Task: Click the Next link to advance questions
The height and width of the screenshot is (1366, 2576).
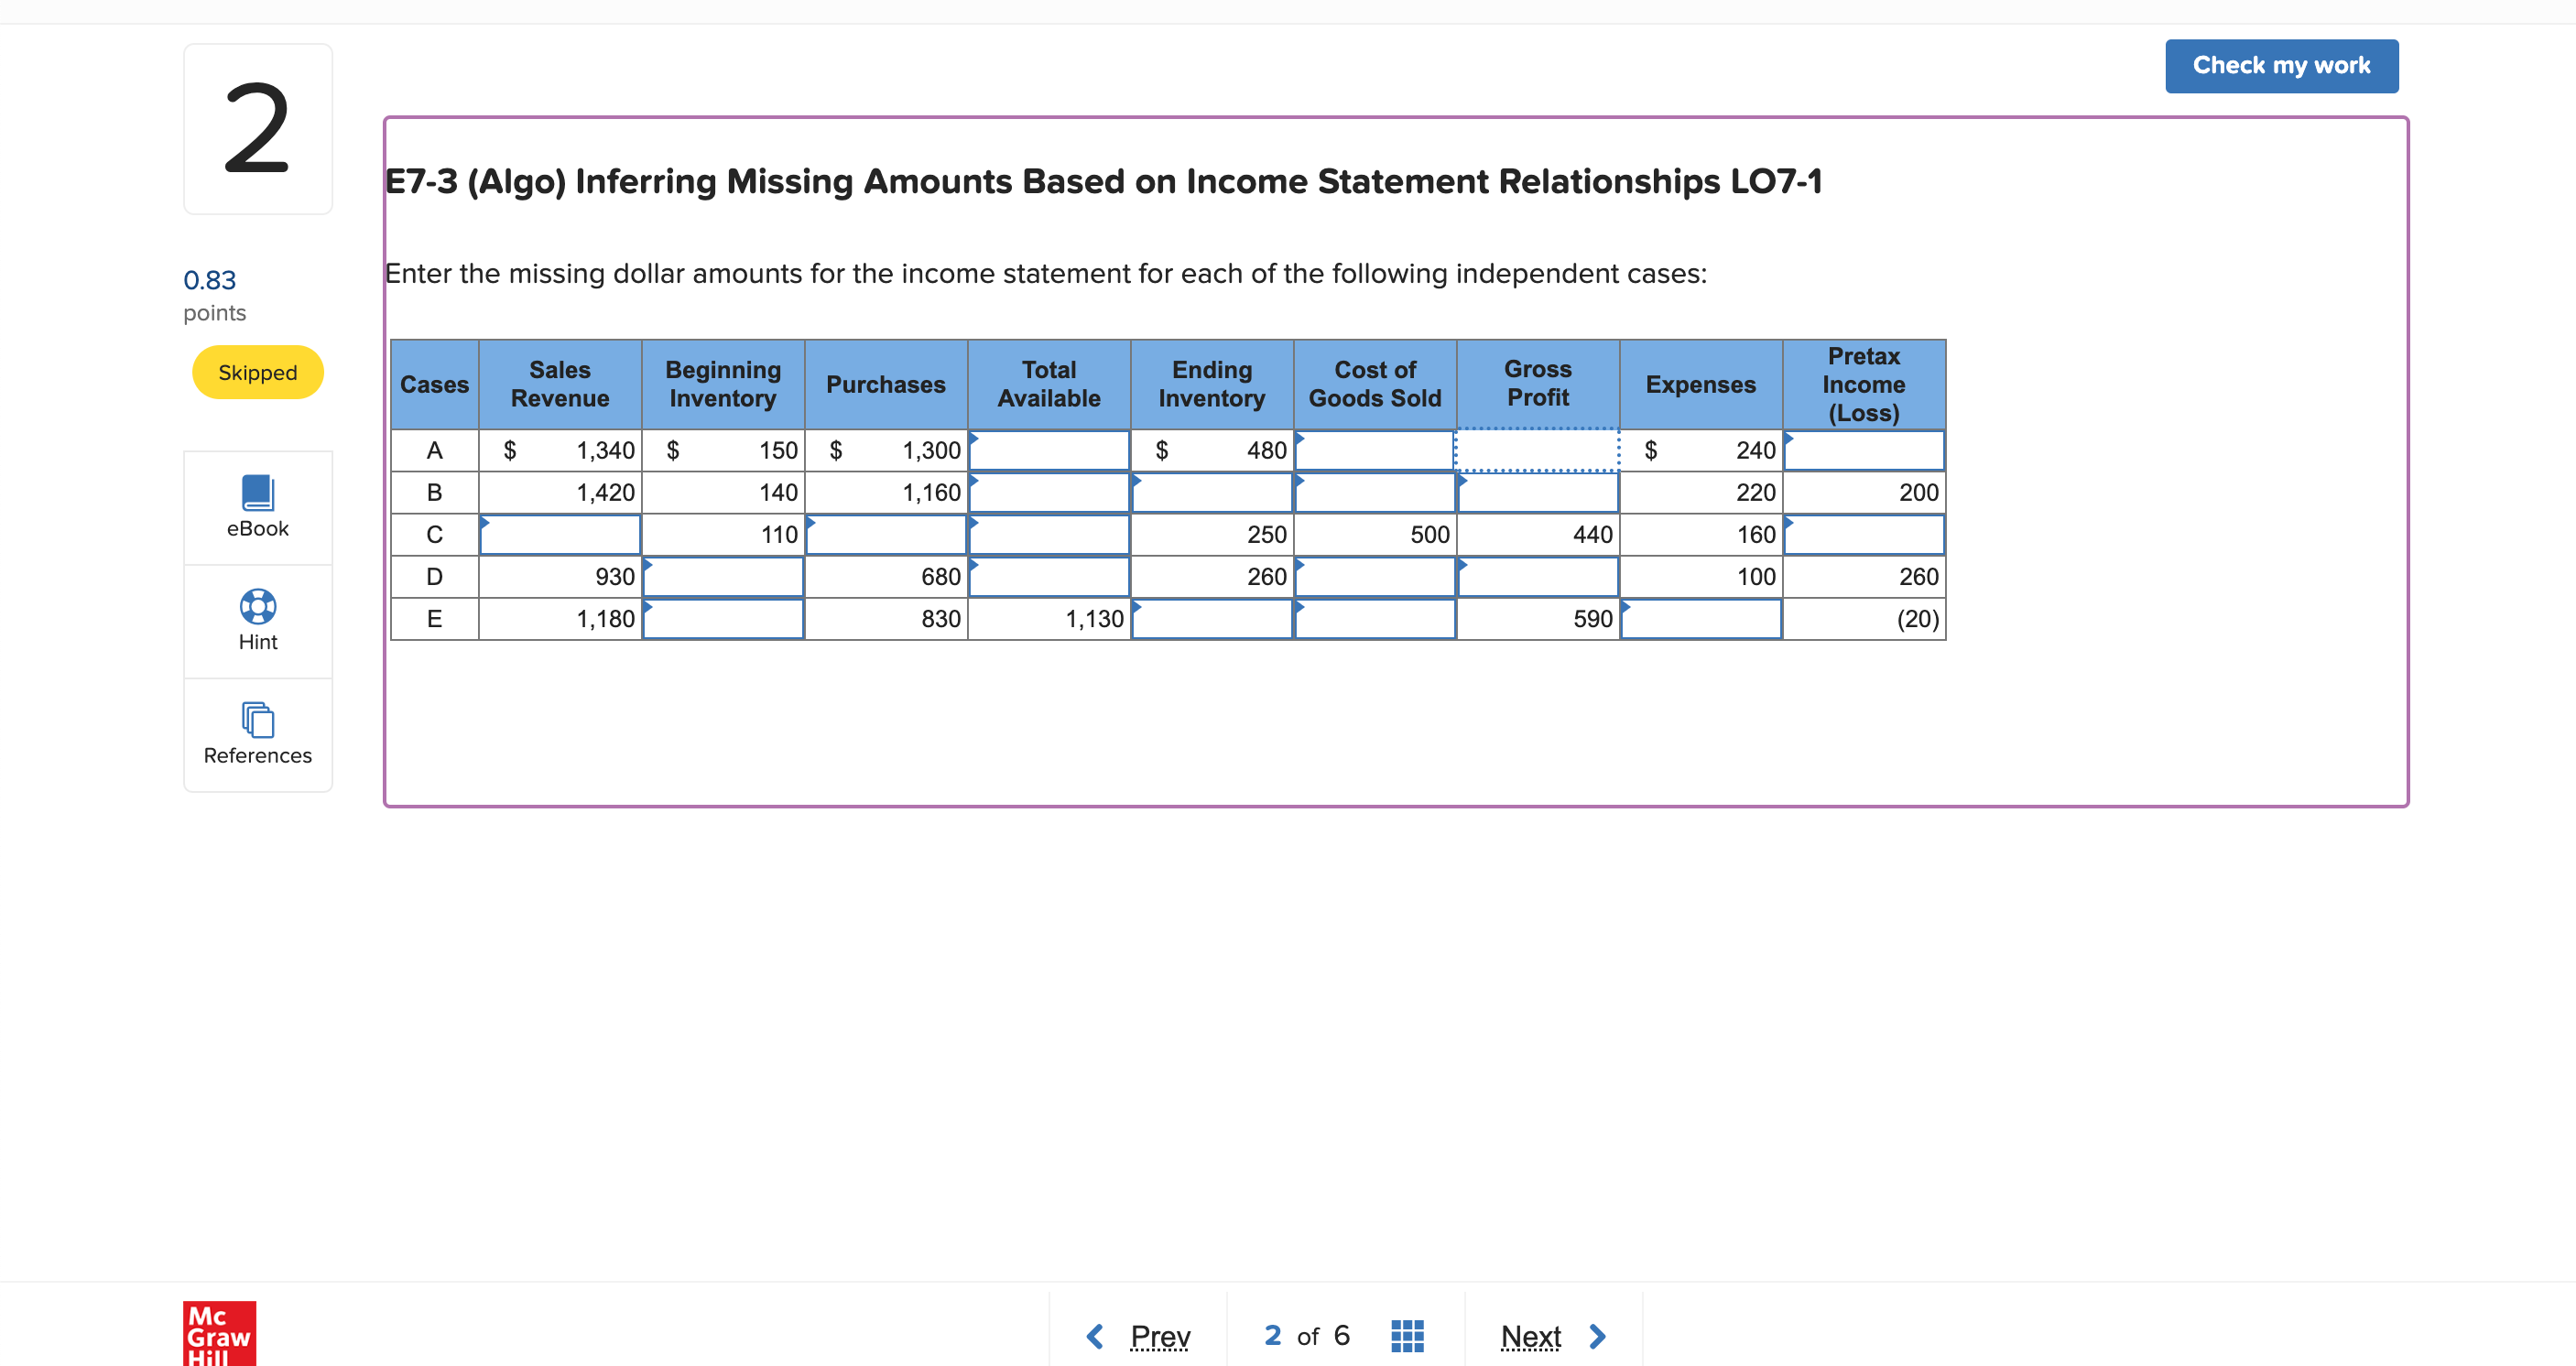Action: [x=1530, y=1334]
